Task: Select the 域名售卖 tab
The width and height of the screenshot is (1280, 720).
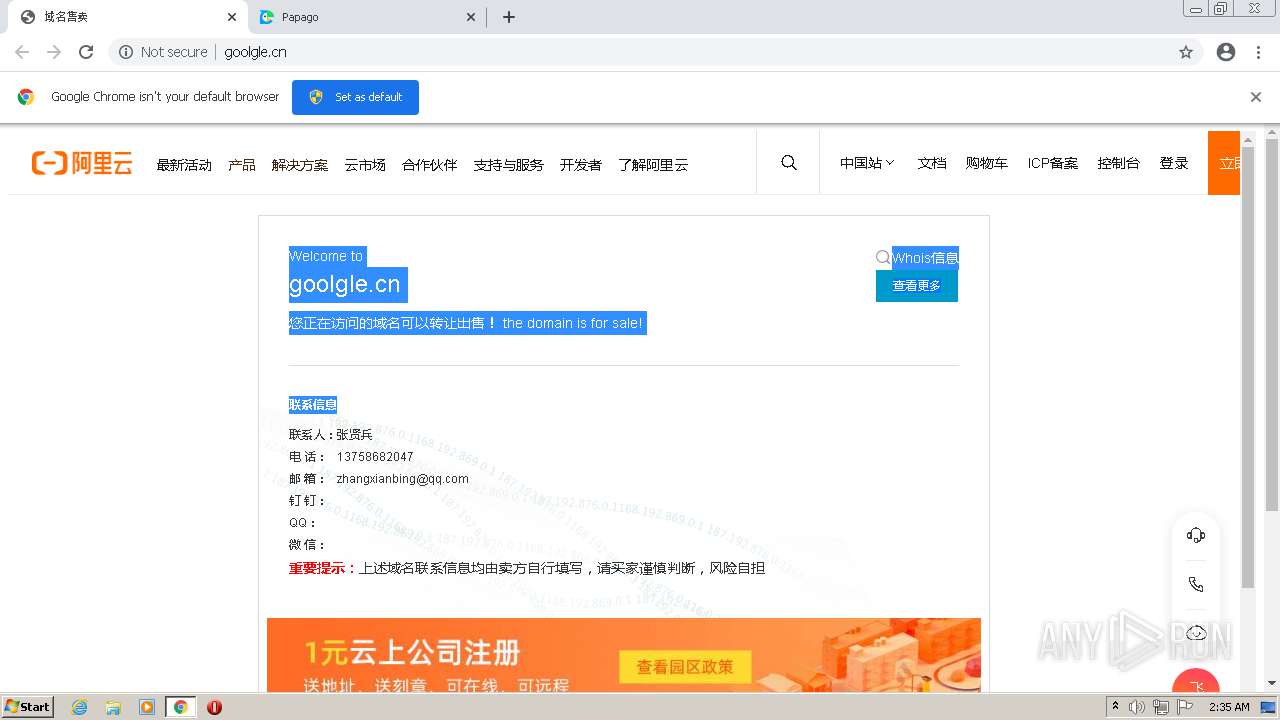Action: point(126,17)
